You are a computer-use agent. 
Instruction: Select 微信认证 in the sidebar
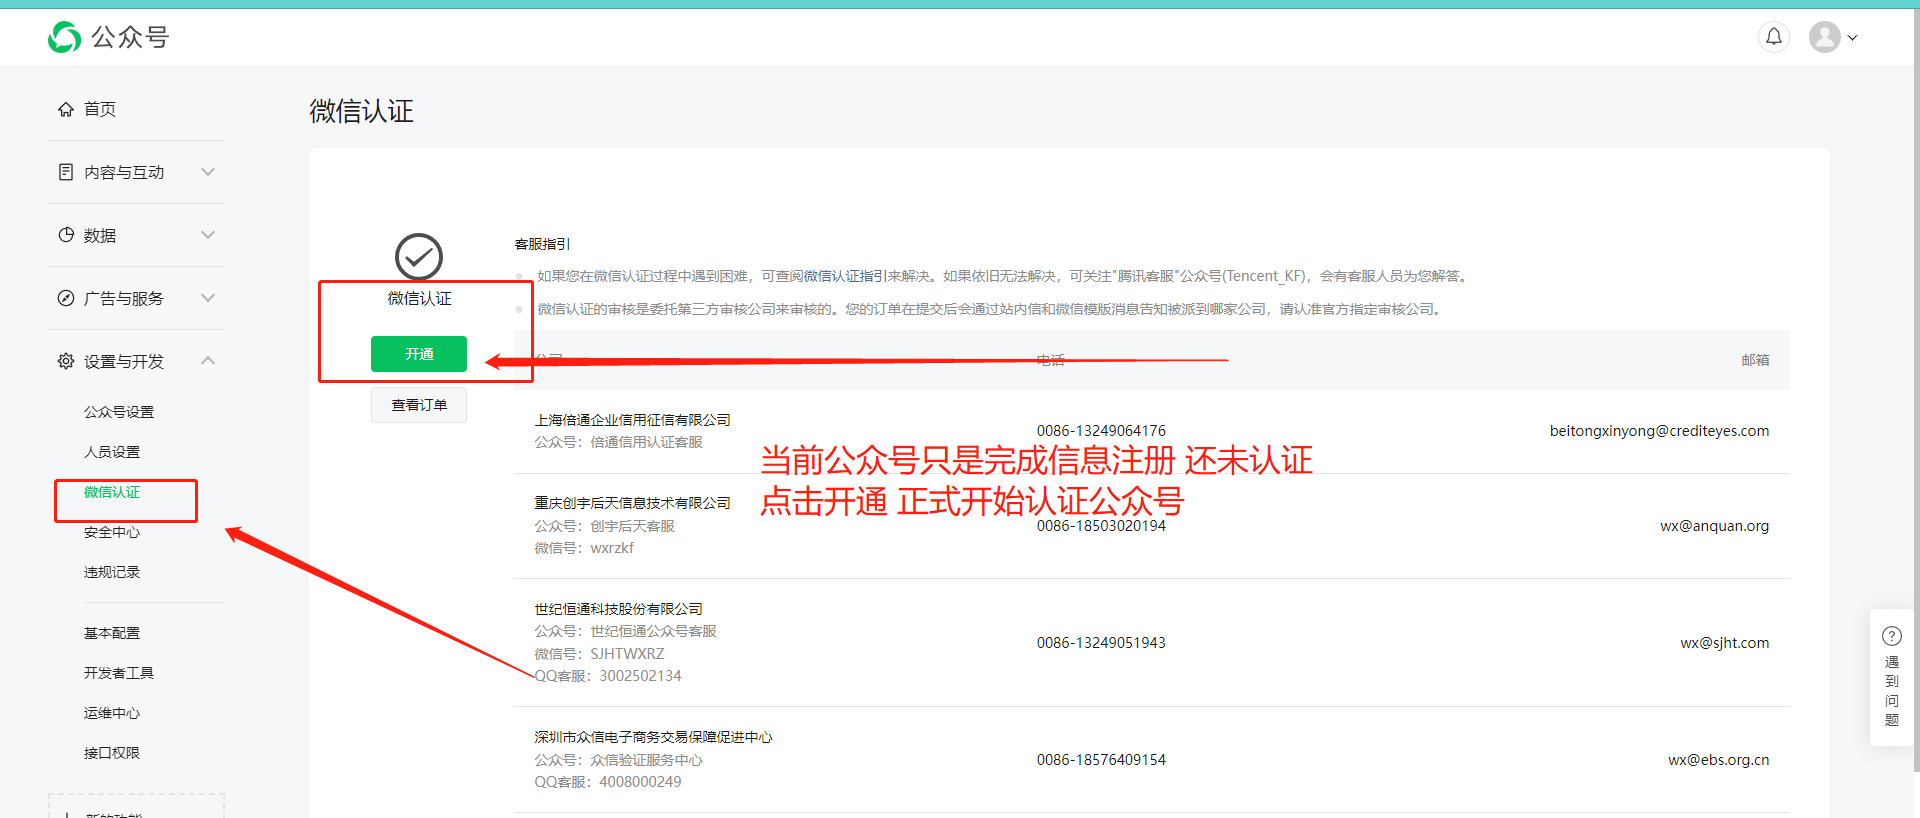point(112,492)
